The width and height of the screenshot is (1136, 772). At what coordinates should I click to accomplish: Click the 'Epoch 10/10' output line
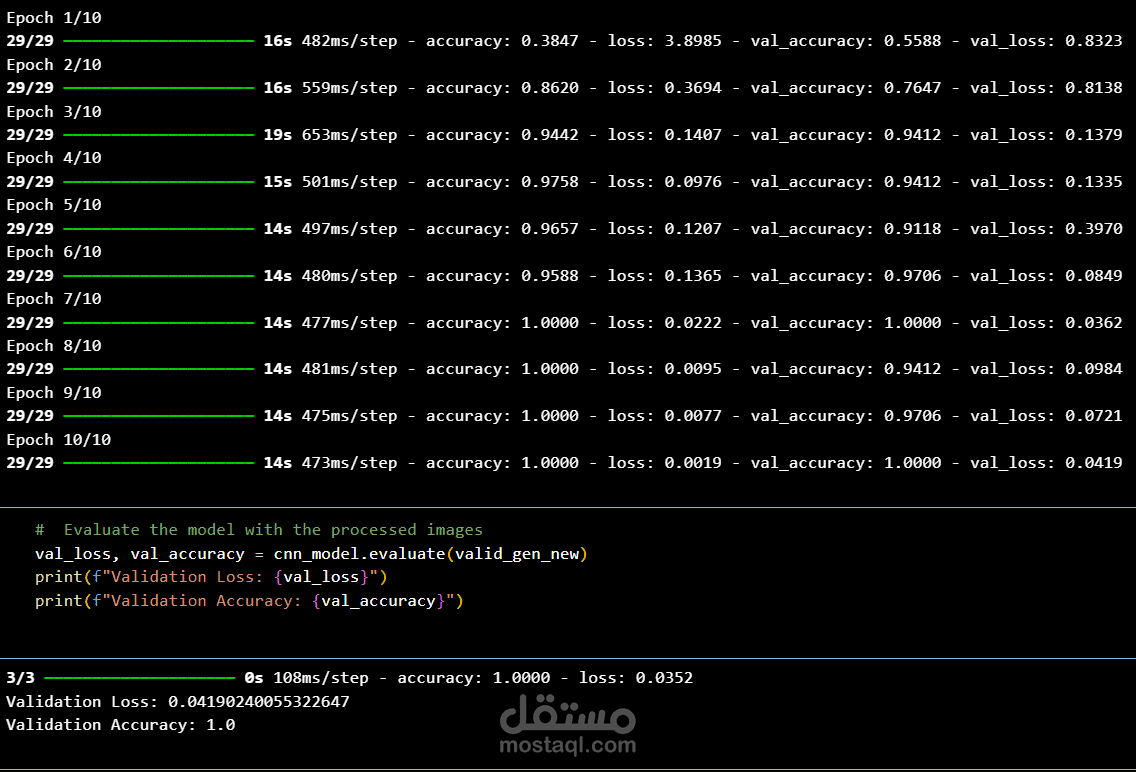59,440
